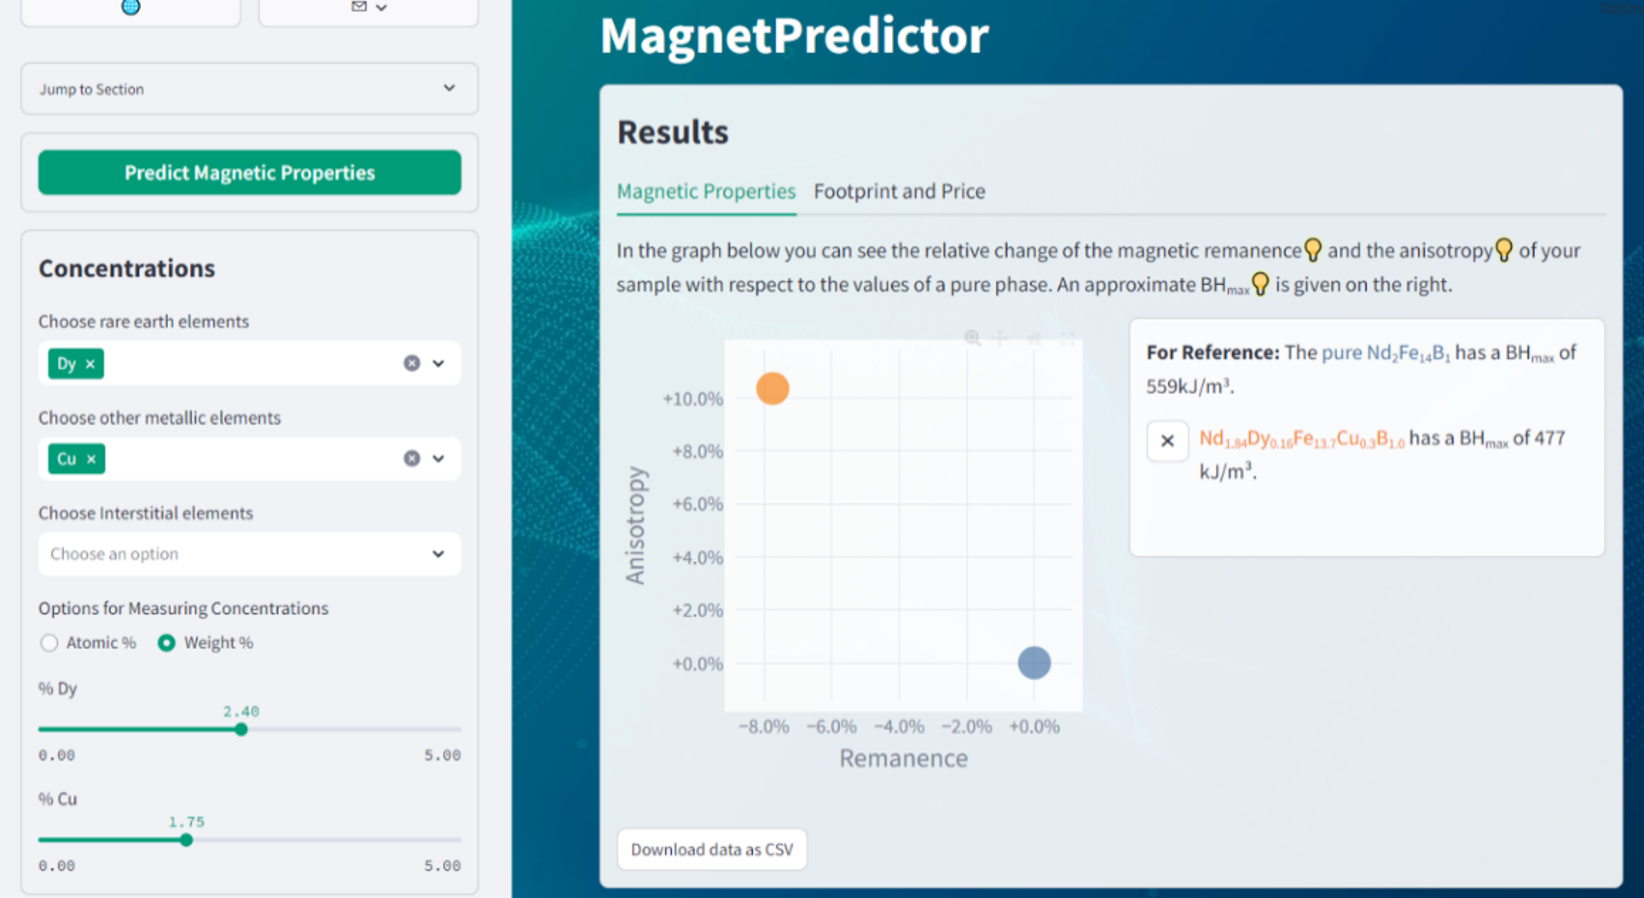Expand the other metallic elements chevron
Image resolution: width=1644 pixels, height=898 pixels.
[x=438, y=459]
